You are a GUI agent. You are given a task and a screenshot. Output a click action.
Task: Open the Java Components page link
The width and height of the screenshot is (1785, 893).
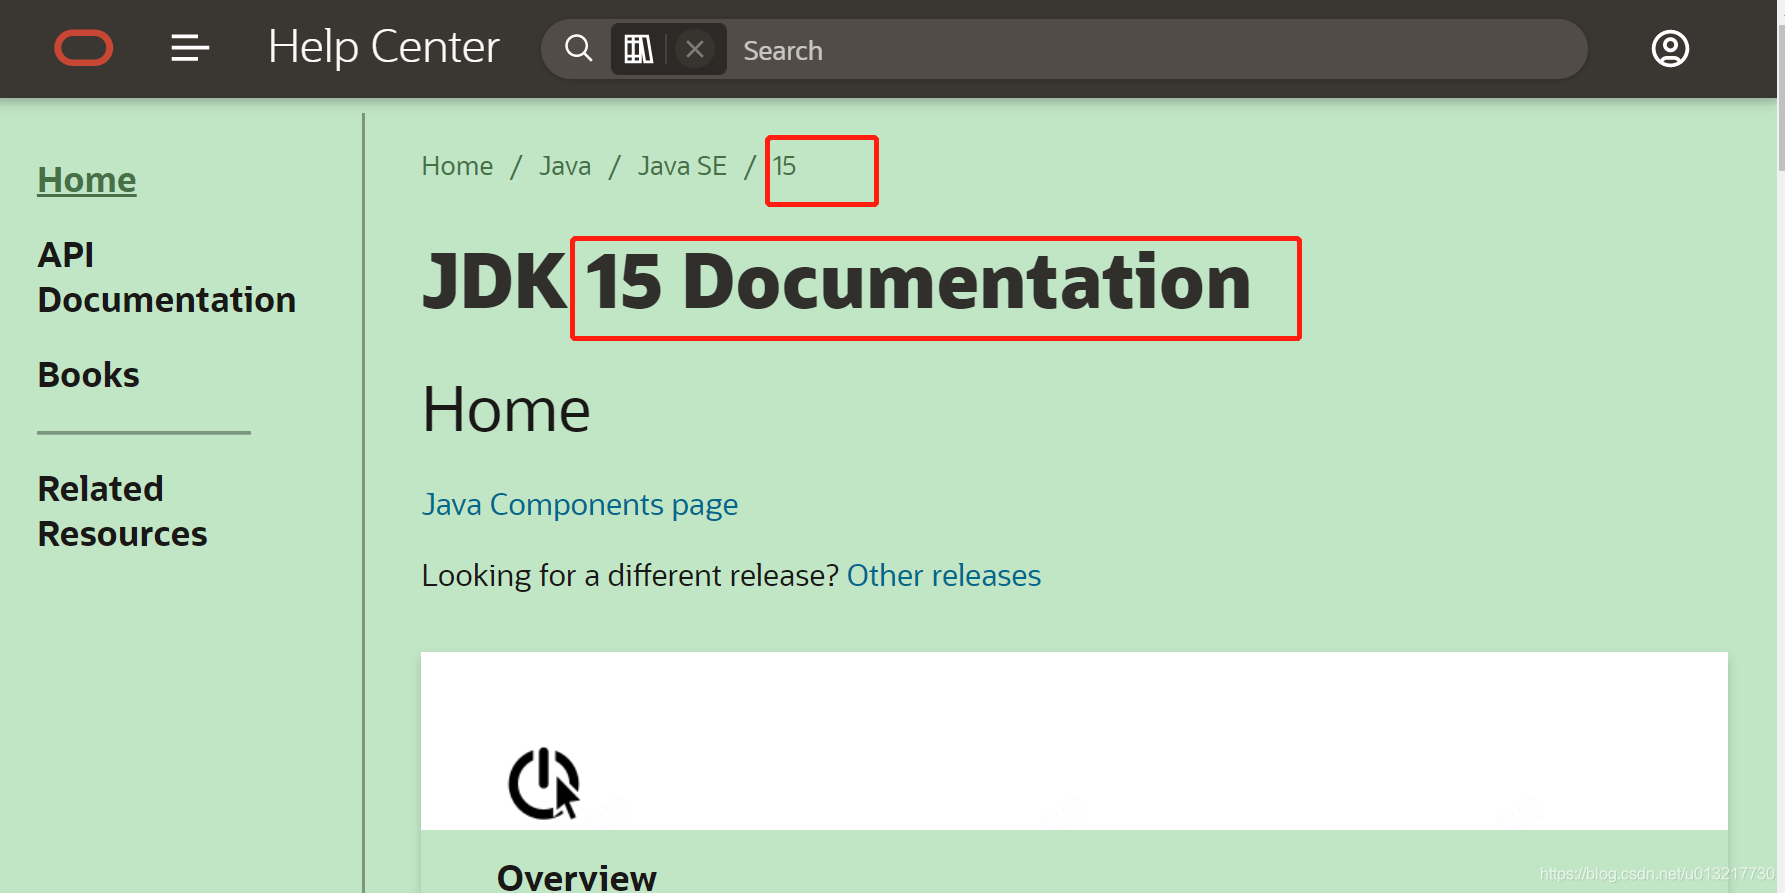[x=580, y=505]
